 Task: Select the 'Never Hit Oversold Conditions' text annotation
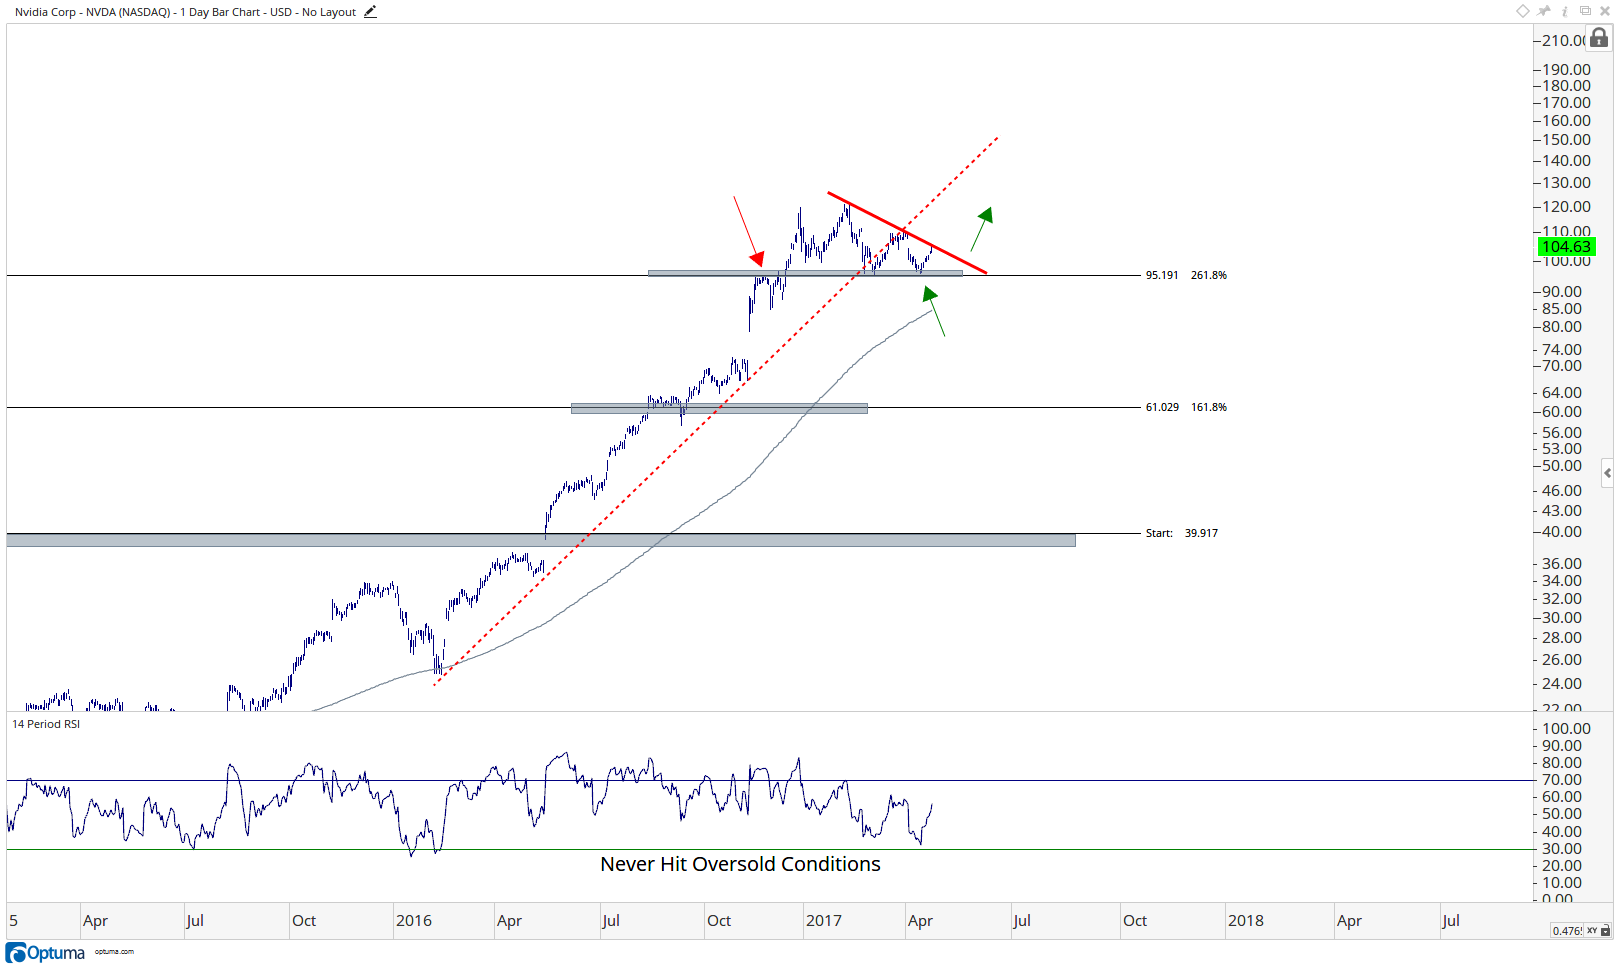[740, 864]
